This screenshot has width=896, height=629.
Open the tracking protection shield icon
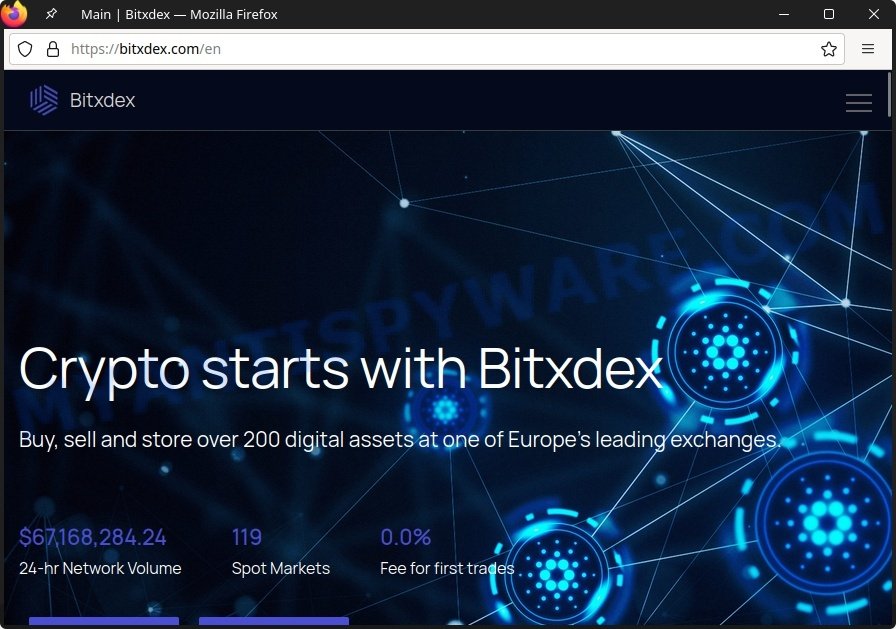point(25,49)
